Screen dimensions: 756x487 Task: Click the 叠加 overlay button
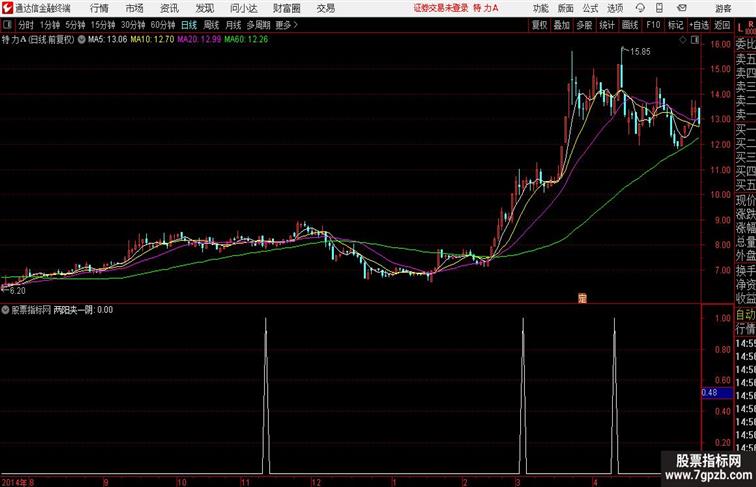click(x=562, y=25)
